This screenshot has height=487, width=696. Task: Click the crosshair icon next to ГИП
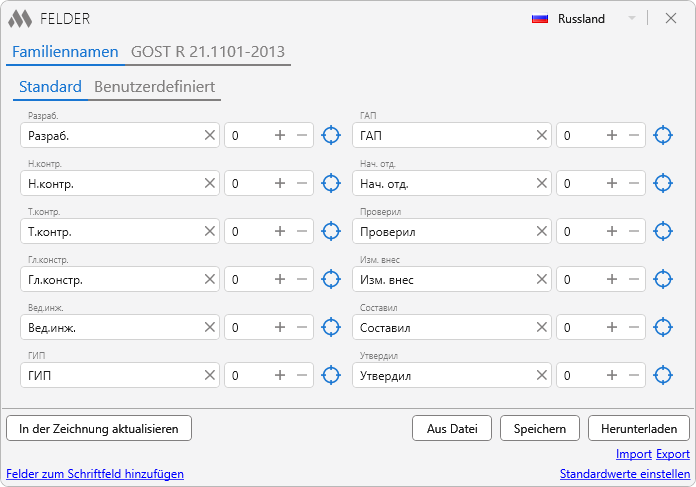pos(331,375)
